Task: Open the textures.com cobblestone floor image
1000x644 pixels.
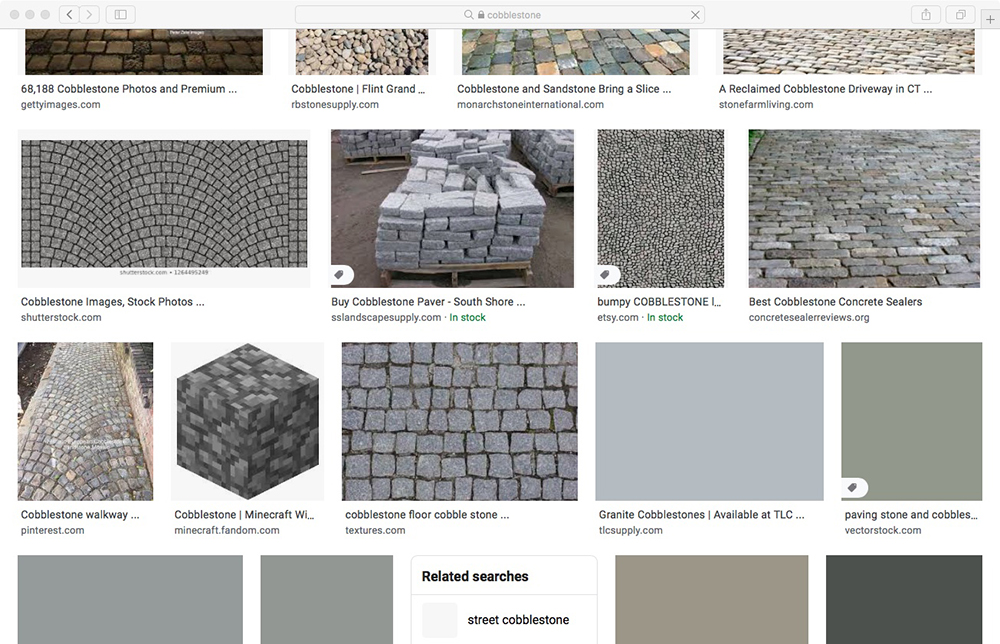Action: [459, 421]
